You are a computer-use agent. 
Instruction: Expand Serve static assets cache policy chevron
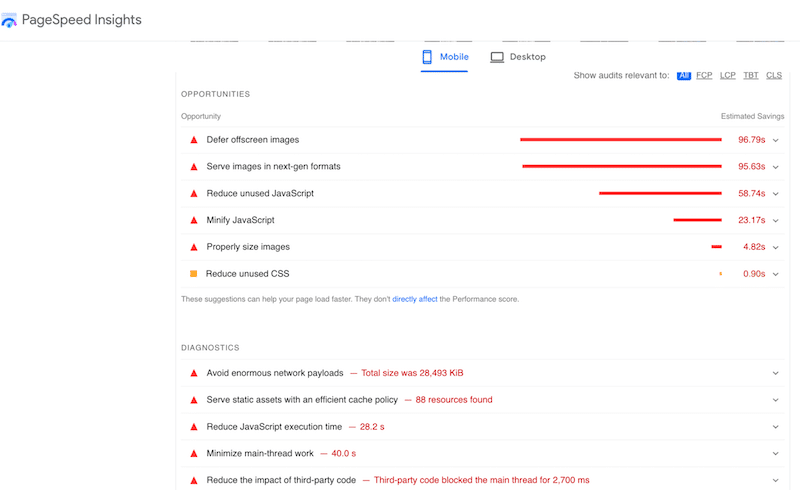click(775, 400)
